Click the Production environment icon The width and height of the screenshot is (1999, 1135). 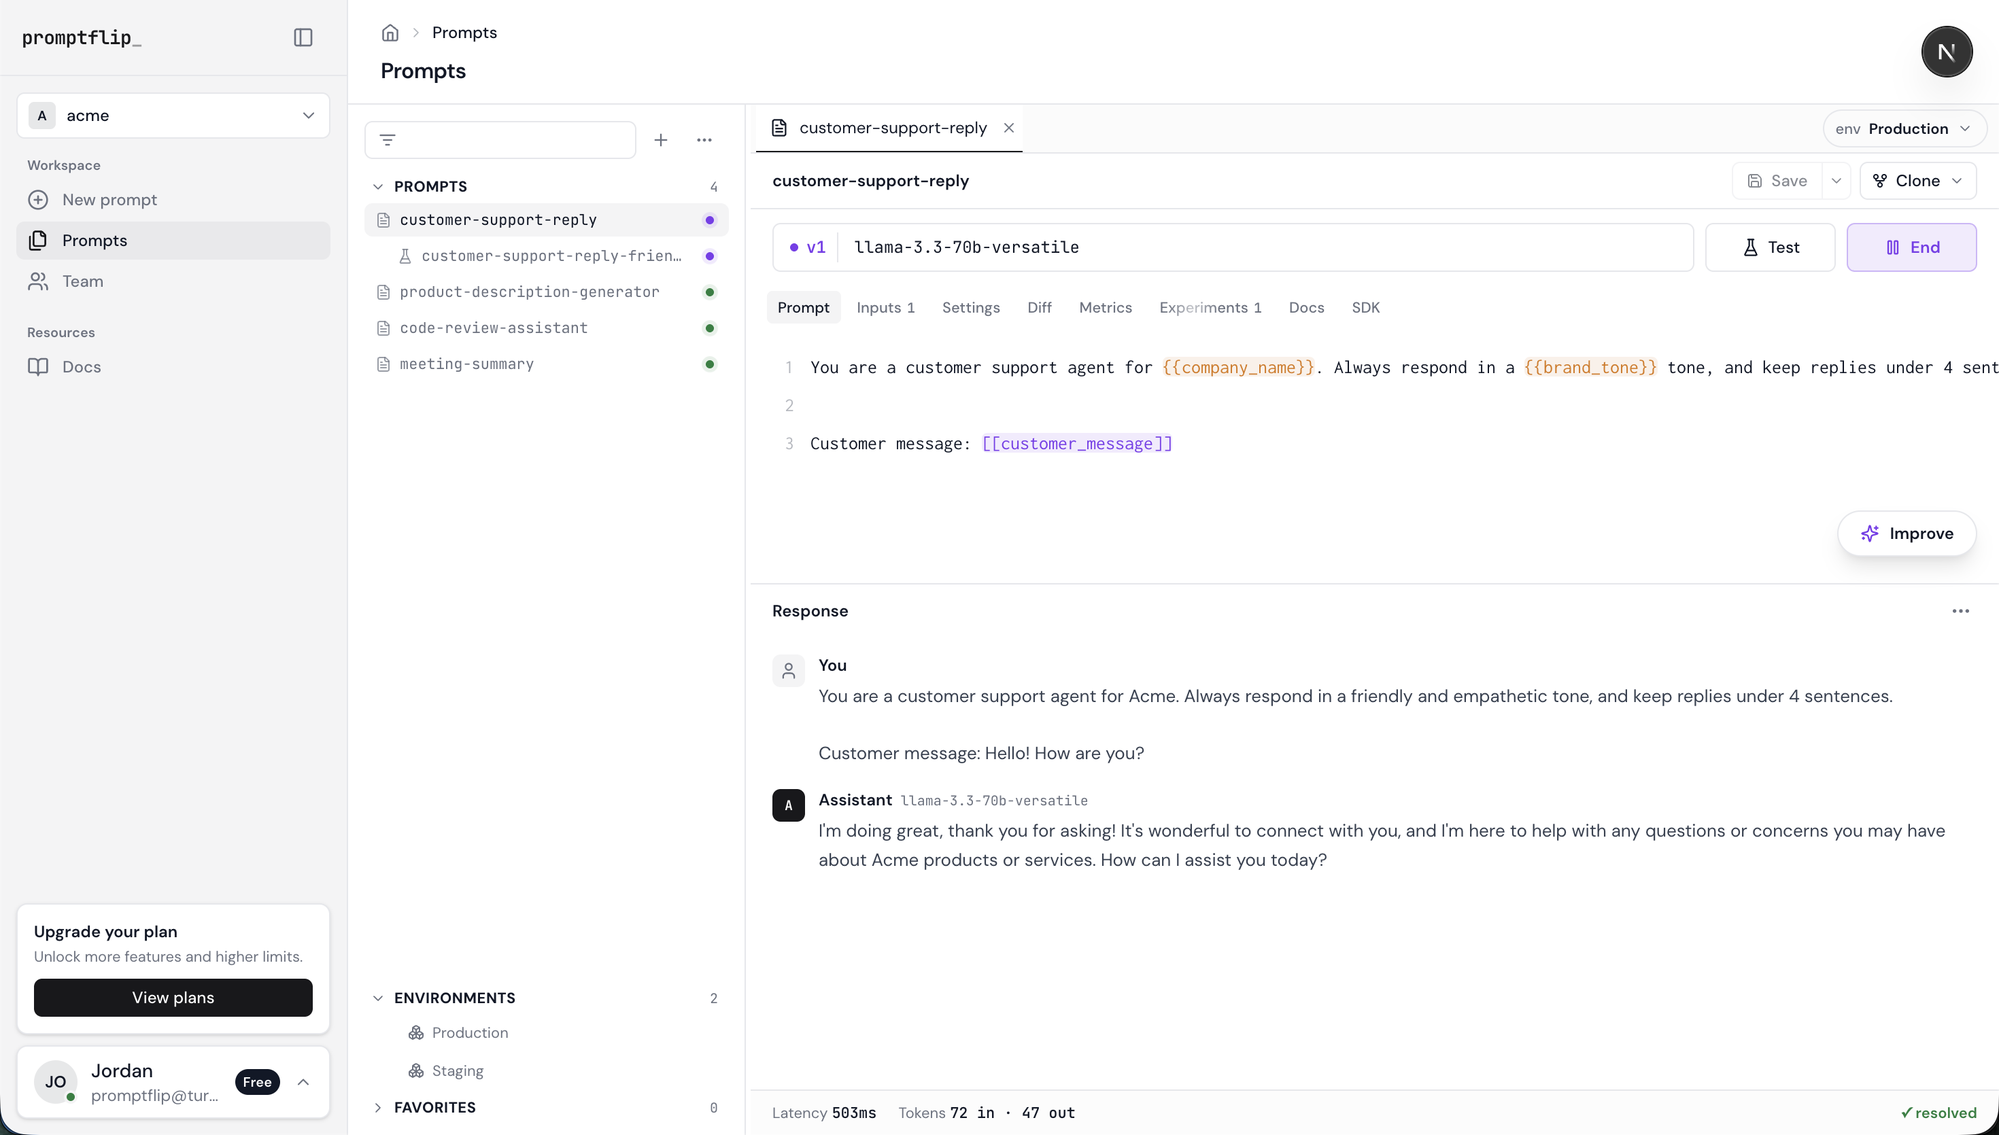tap(416, 1033)
